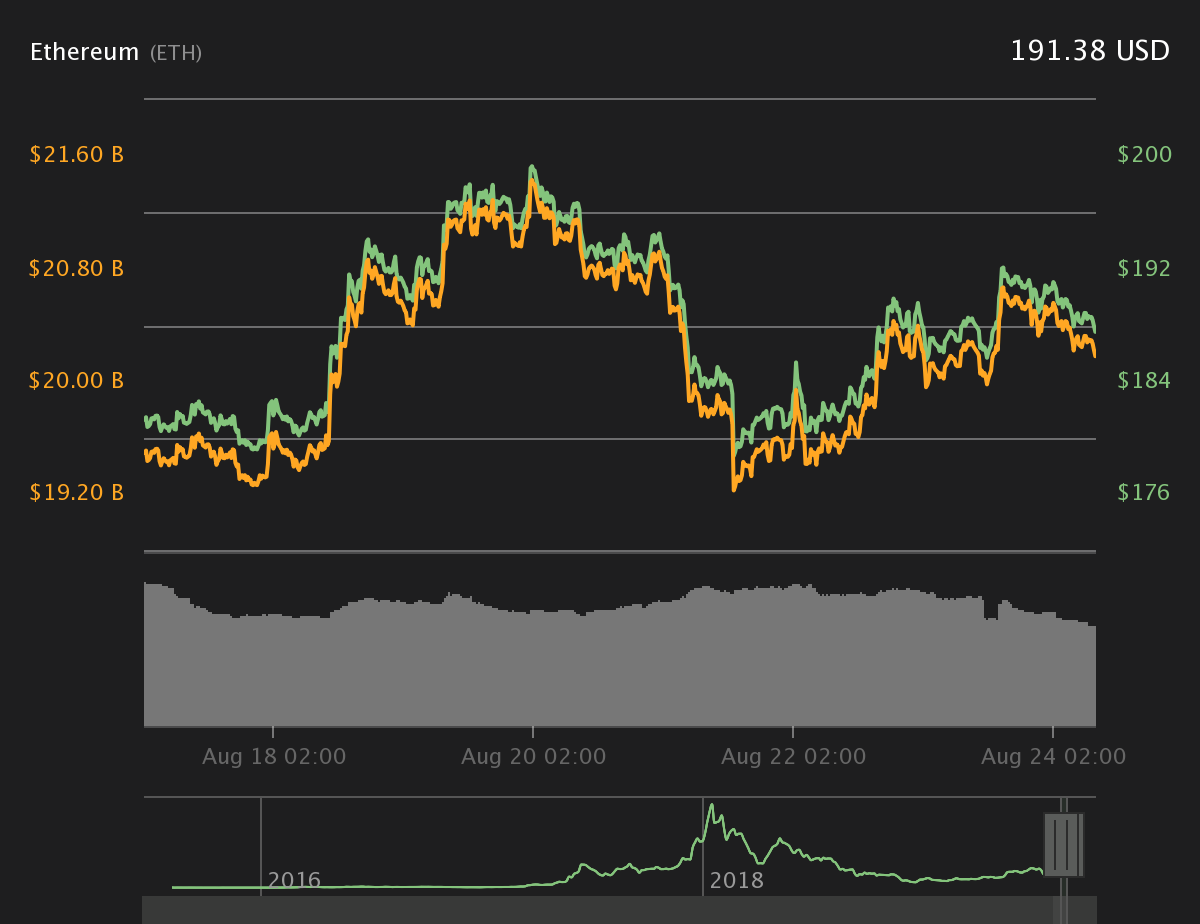The height and width of the screenshot is (924, 1200).
Task: Click the 2016 marker in the navigator
Action: pos(294,881)
